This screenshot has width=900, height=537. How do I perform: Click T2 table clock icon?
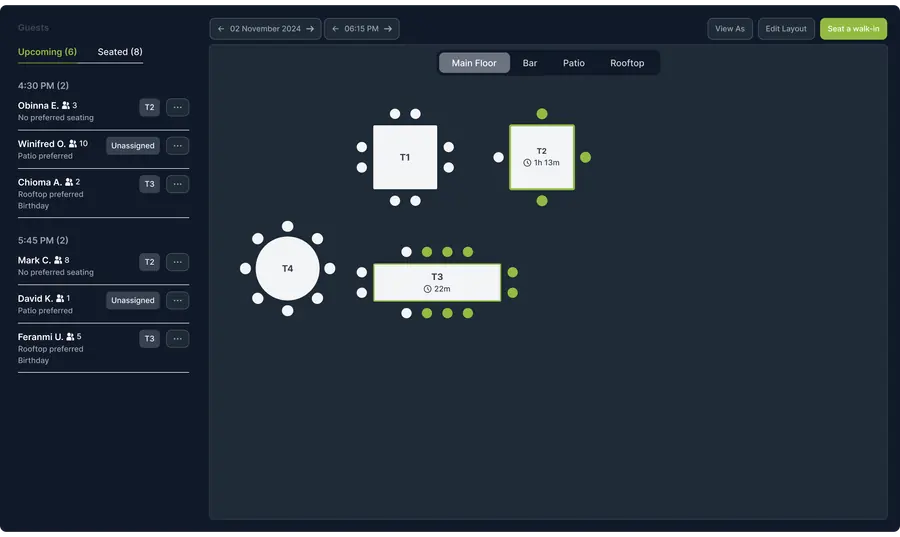click(527, 163)
